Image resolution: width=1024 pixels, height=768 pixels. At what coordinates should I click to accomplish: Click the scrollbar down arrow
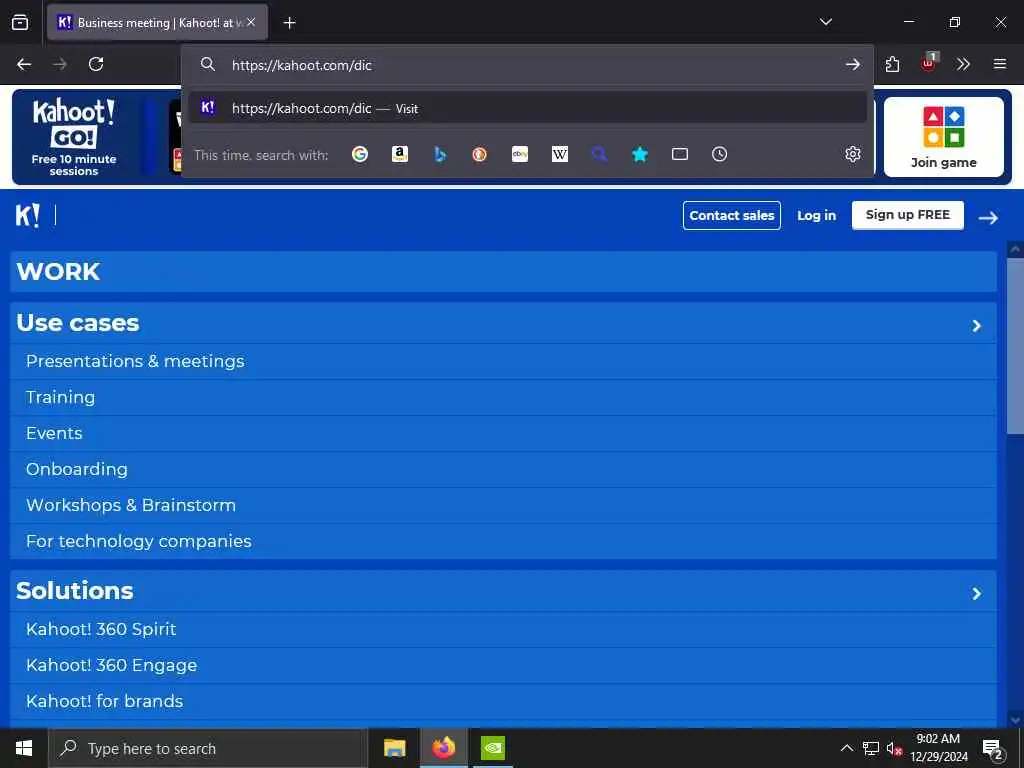coord(1015,720)
